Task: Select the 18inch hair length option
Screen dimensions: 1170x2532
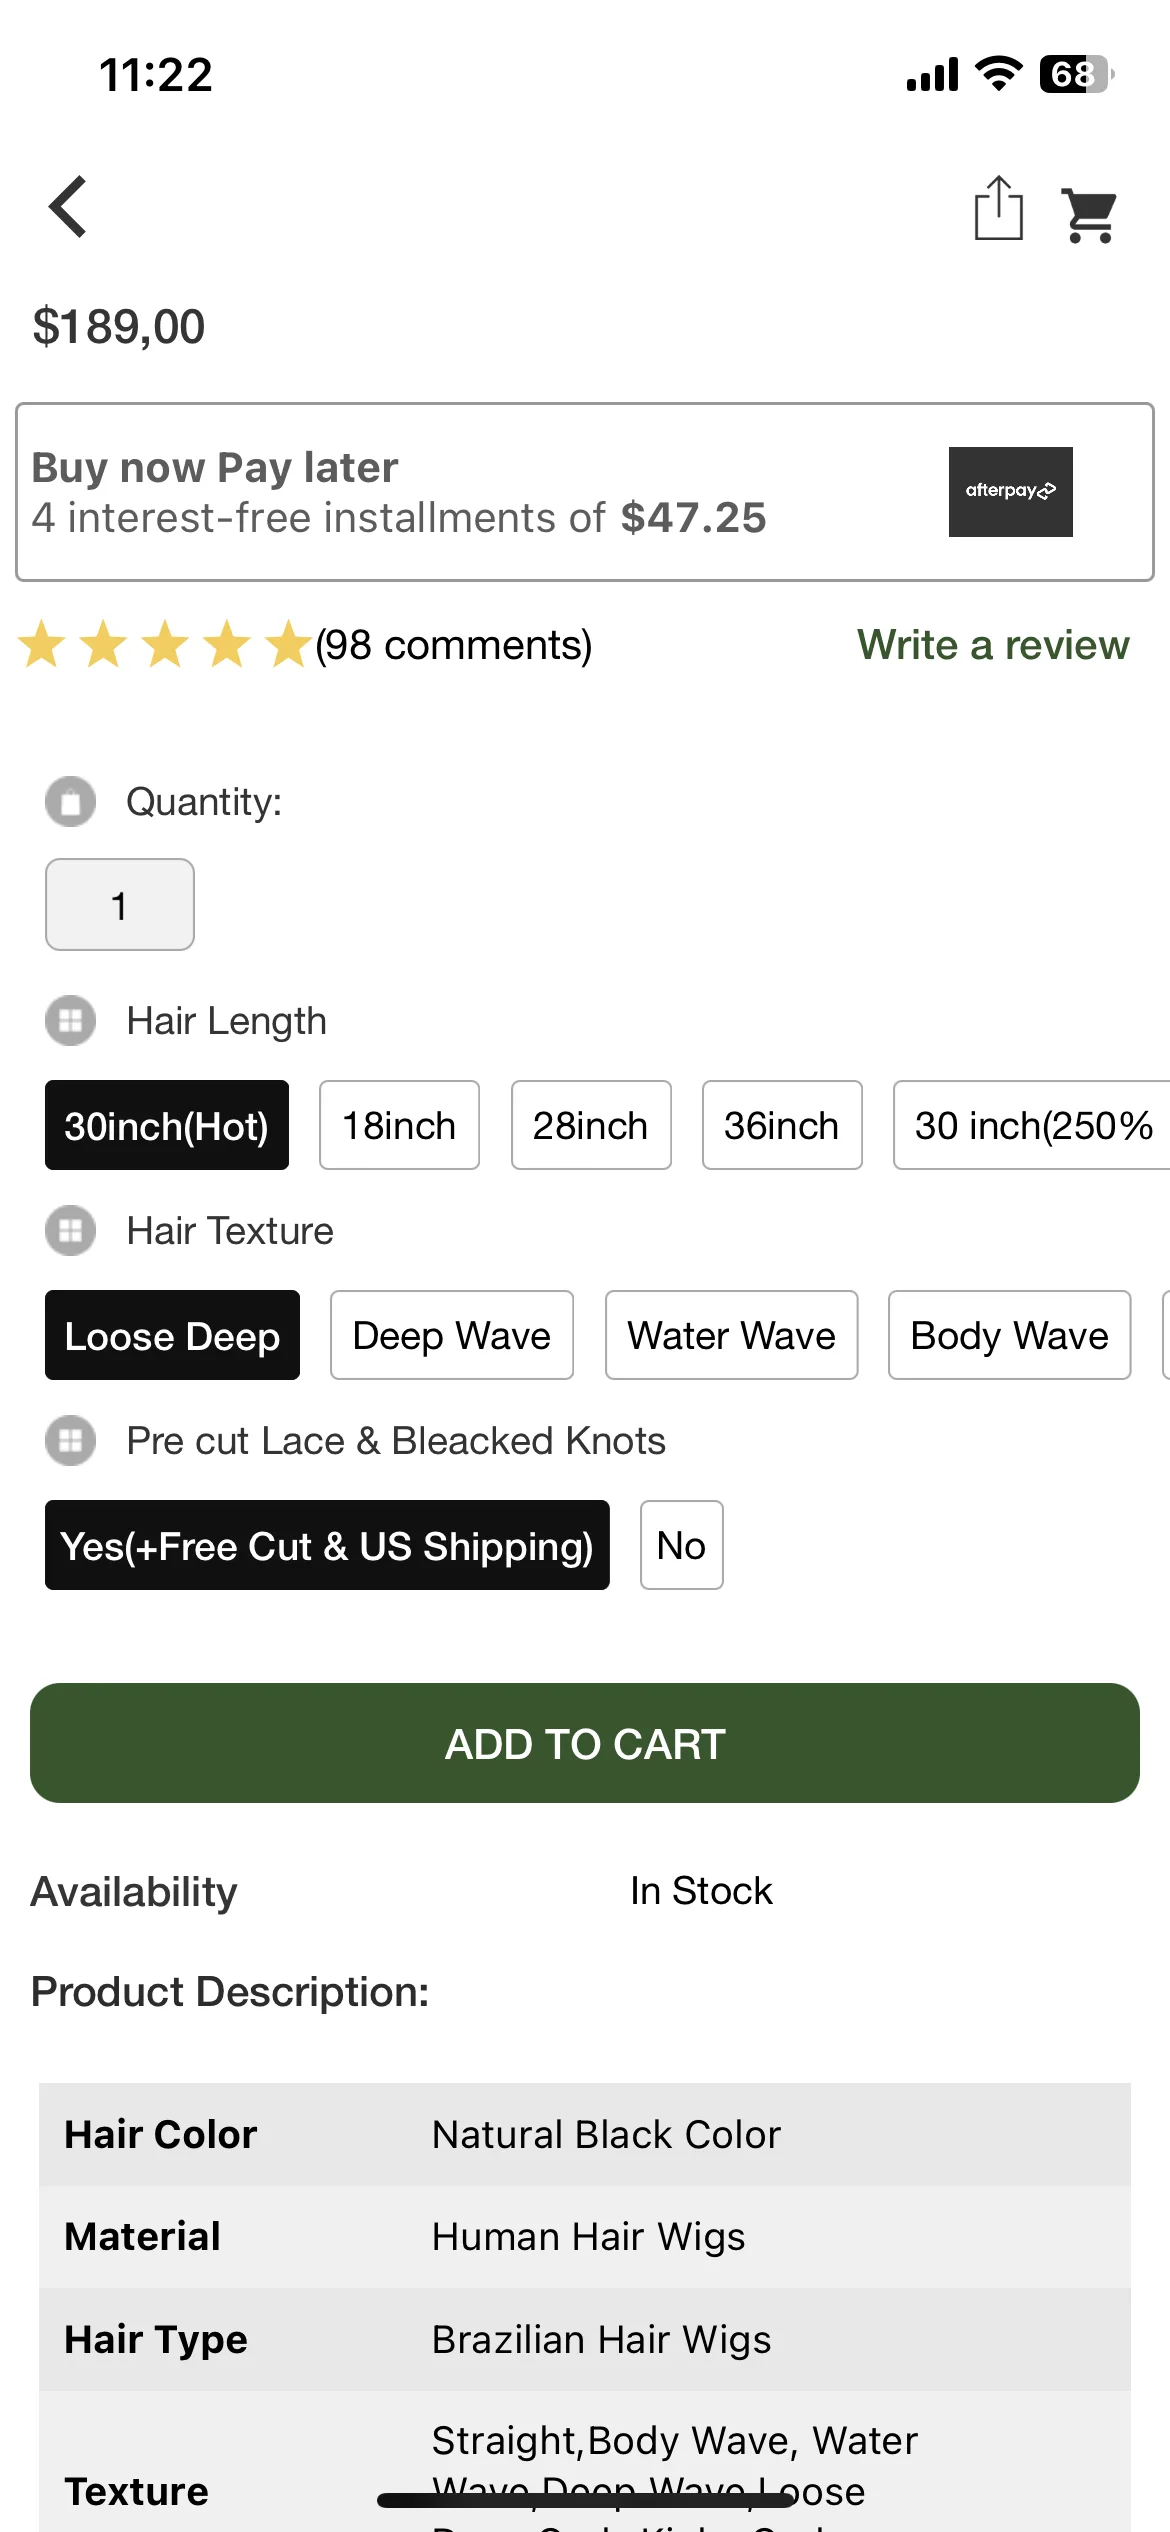Action: (399, 1125)
